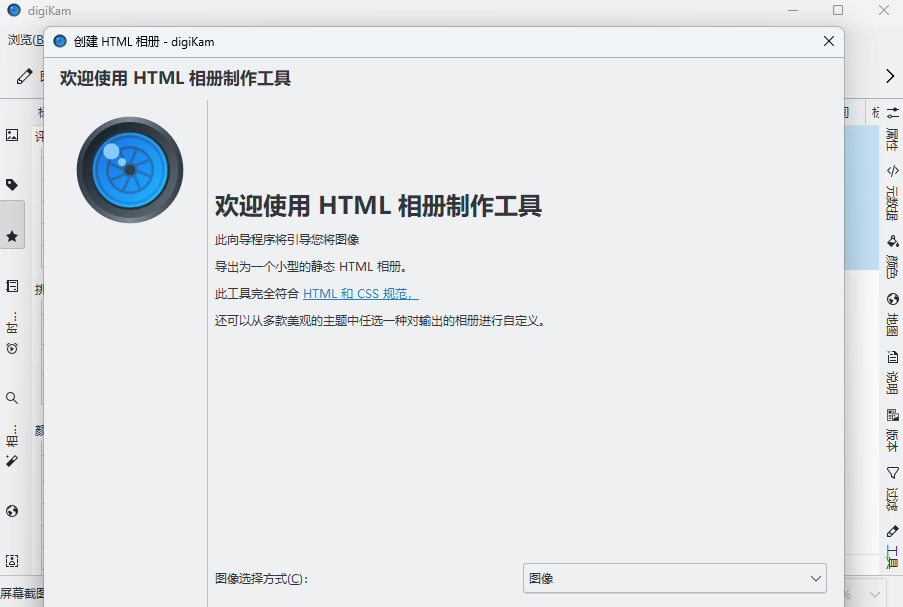Open the Albums panel in left sidebar
Screen dimensions: 903x607
pos(12,135)
